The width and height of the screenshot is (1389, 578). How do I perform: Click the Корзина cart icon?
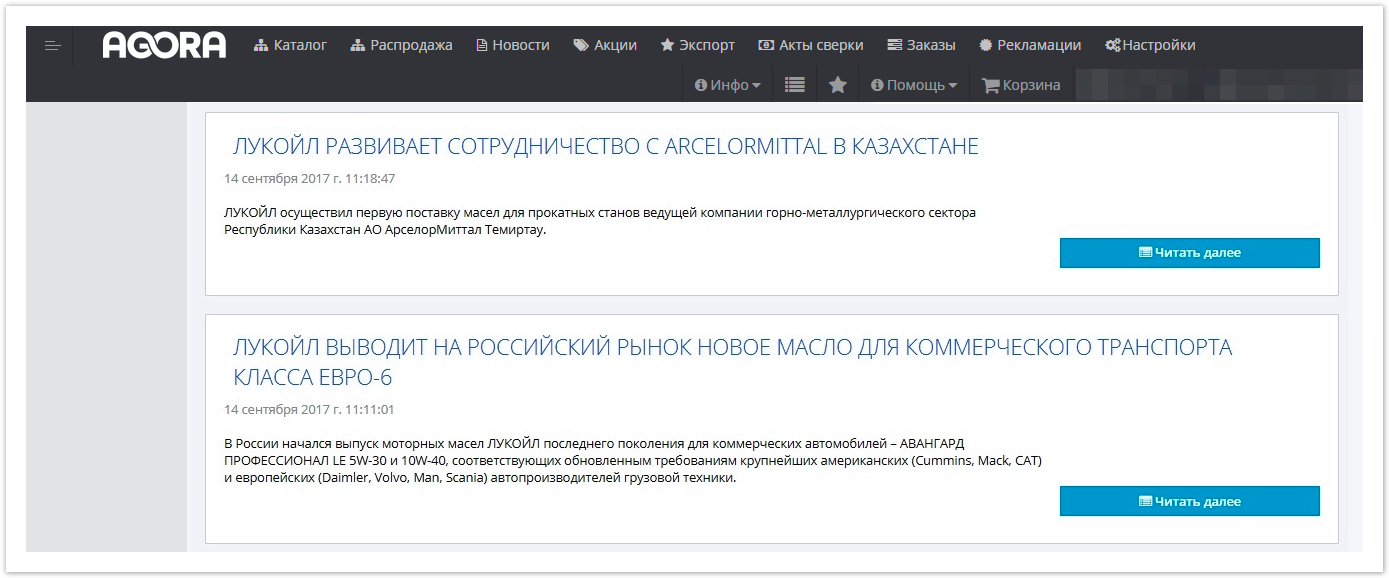coord(991,85)
